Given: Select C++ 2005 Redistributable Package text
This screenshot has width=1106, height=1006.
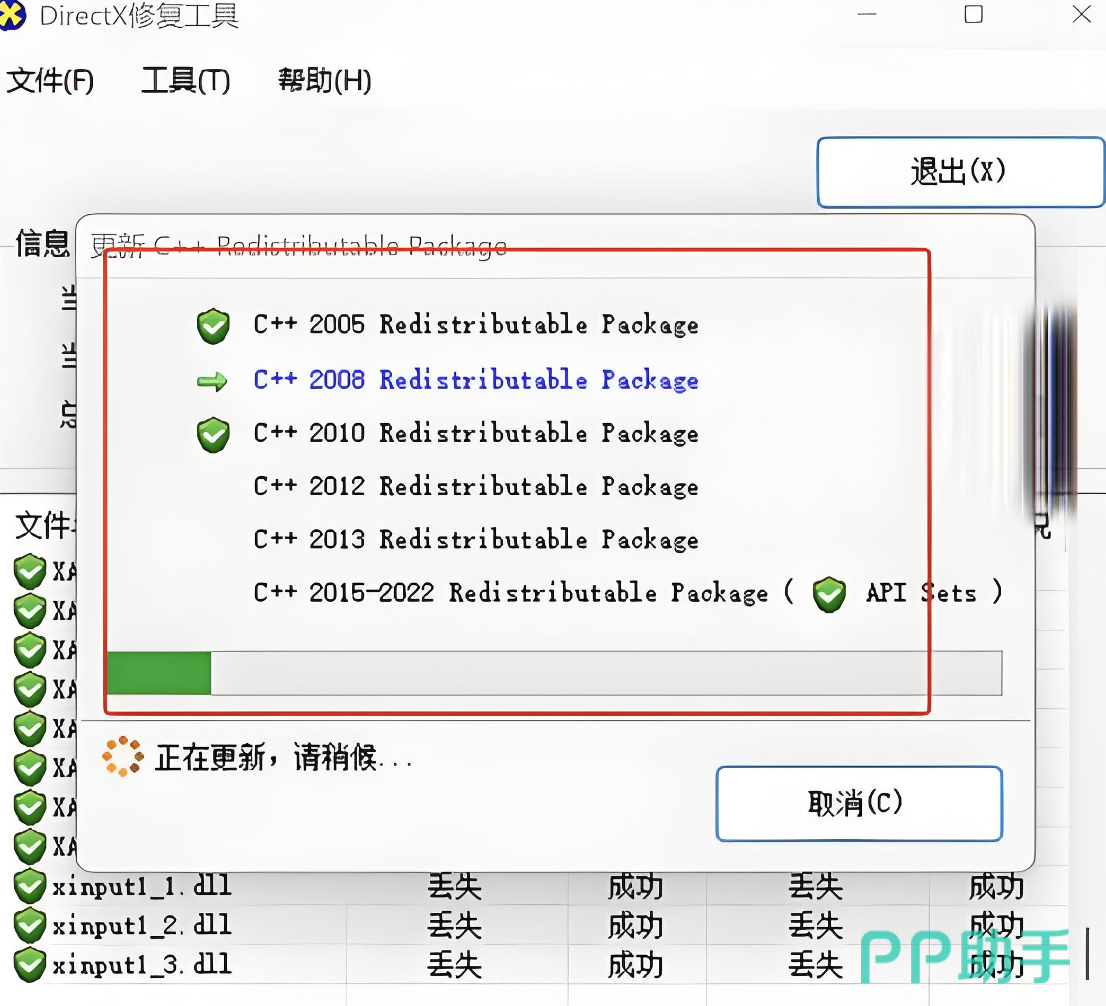Looking at the screenshot, I should (x=476, y=325).
